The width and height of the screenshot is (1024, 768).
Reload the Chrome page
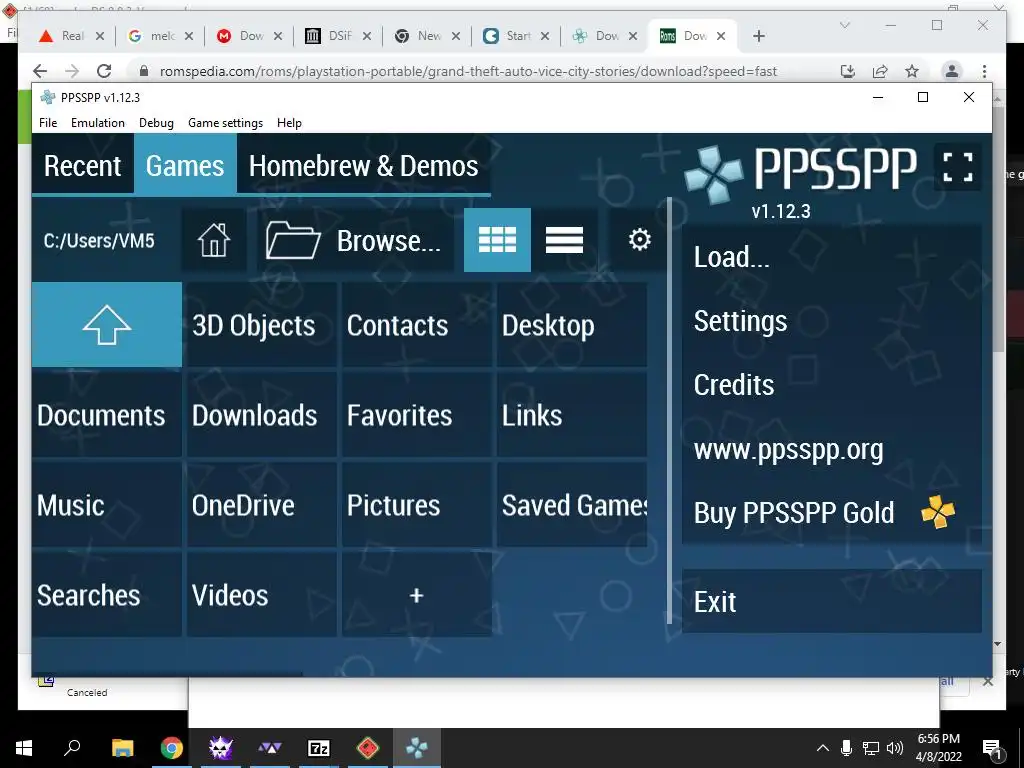(x=104, y=71)
